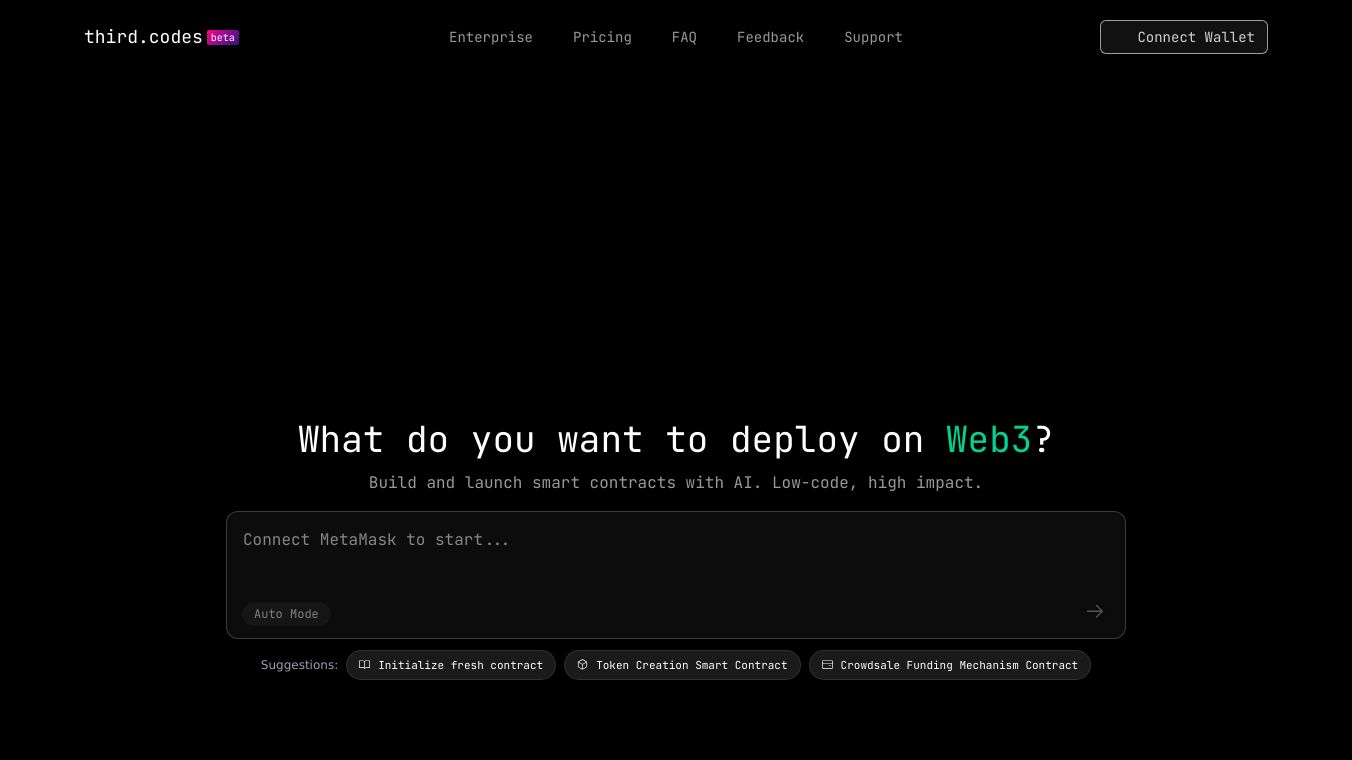Click the beta badge beside the logo

point(223,38)
